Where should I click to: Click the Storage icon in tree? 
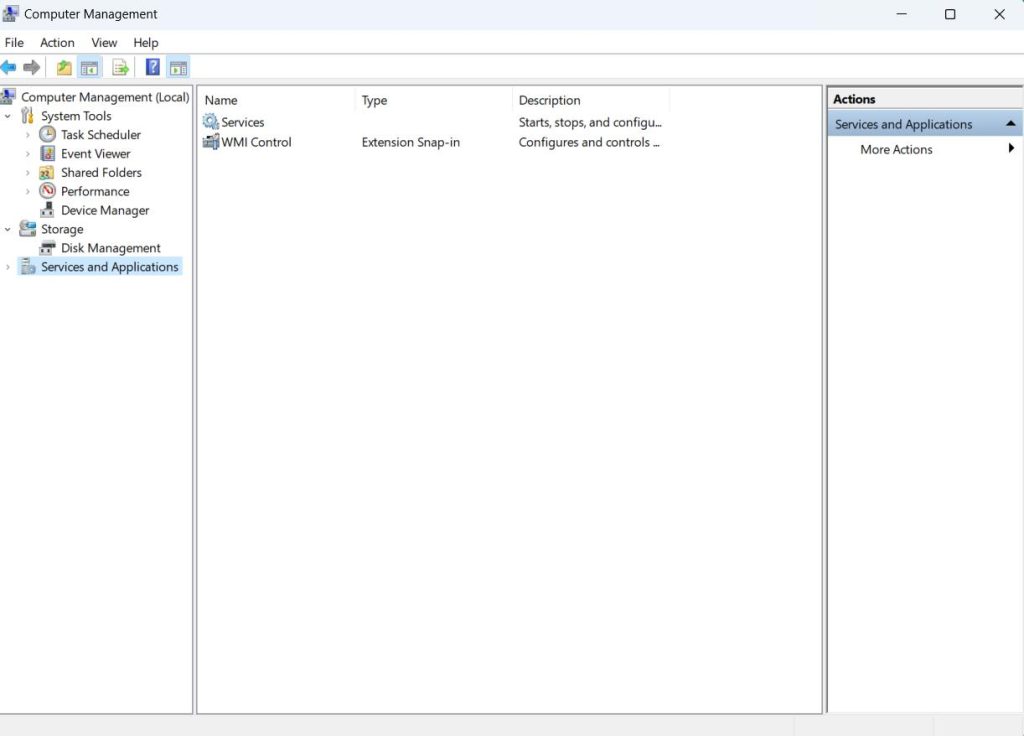[x=27, y=229]
